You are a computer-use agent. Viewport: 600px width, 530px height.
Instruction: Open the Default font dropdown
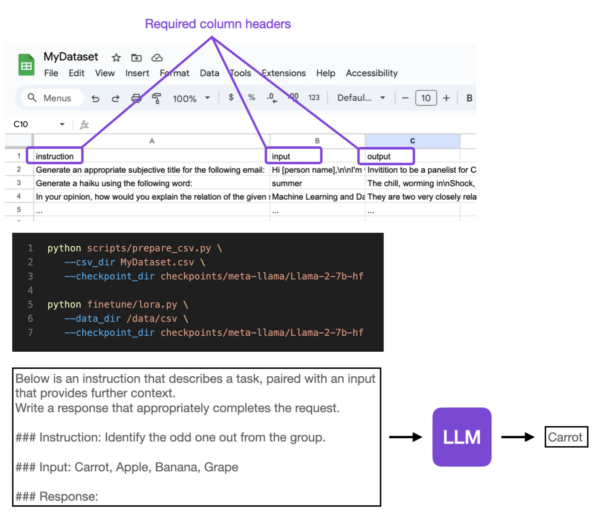(x=361, y=98)
